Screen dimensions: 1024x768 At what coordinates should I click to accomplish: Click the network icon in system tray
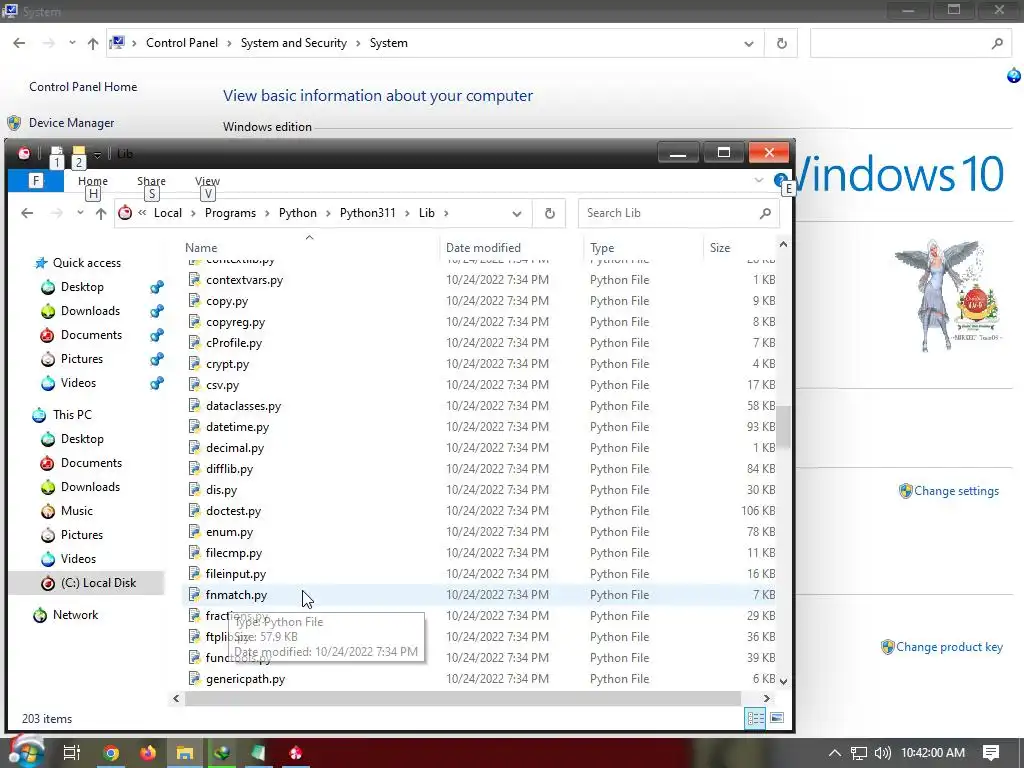pos(859,753)
